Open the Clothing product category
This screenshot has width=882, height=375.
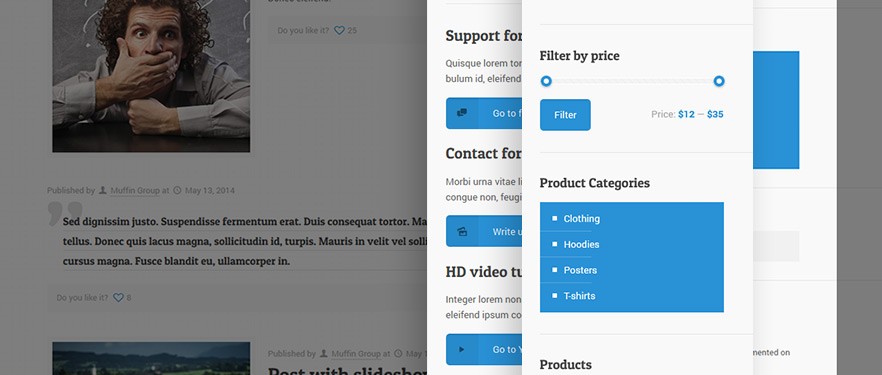pos(582,219)
